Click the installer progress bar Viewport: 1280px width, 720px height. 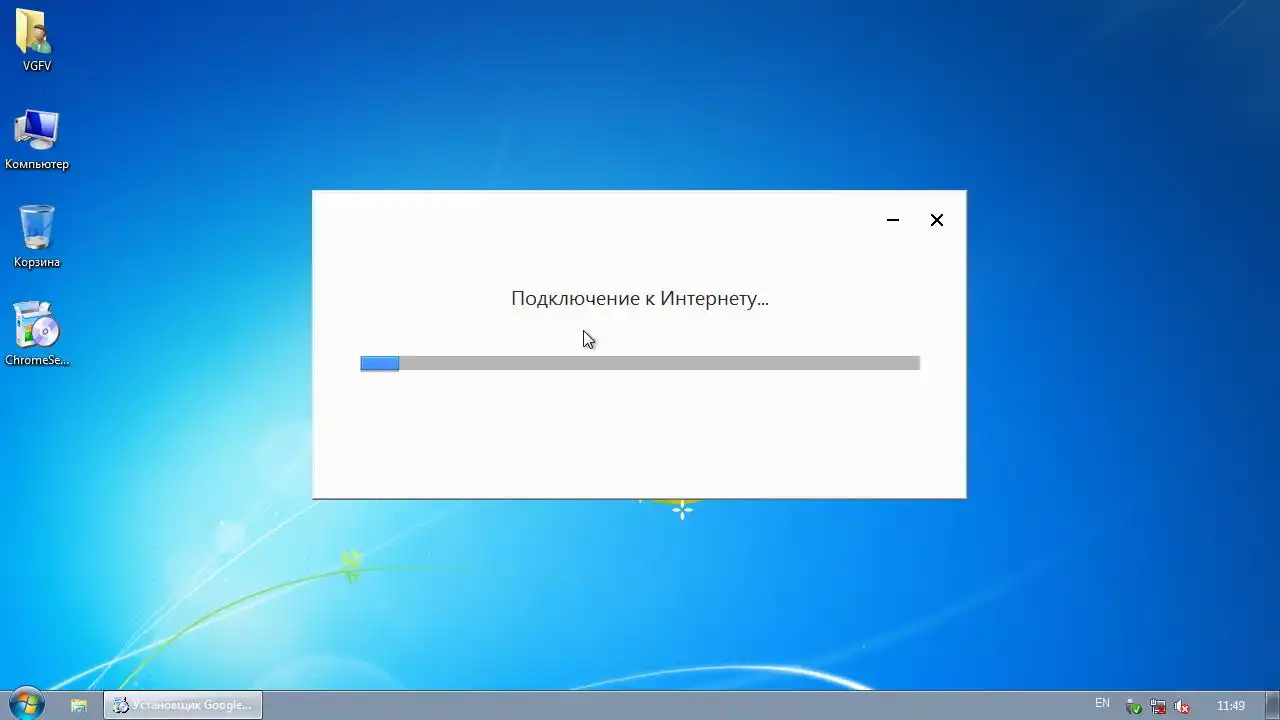(640, 363)
